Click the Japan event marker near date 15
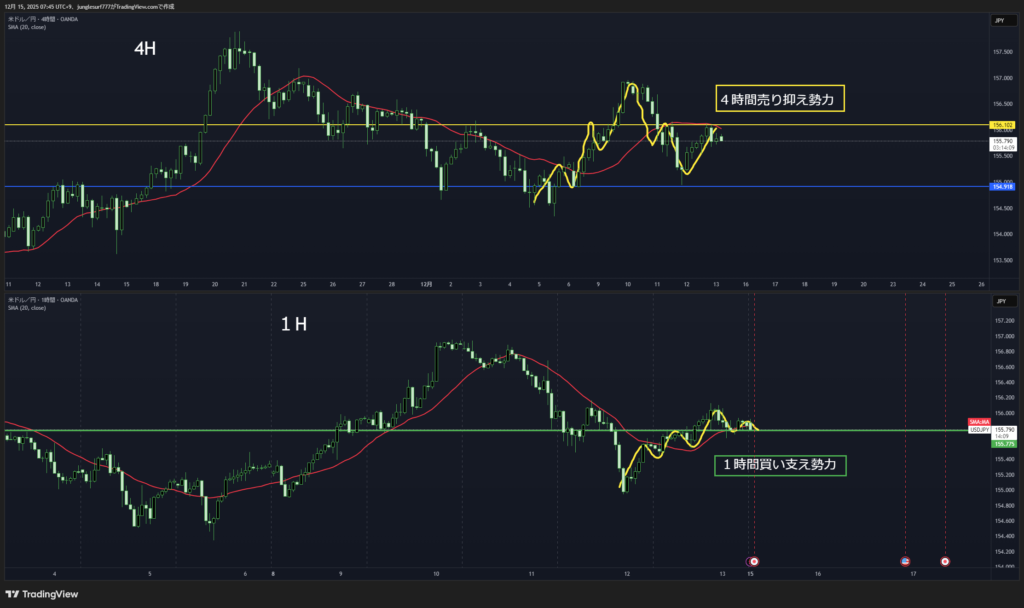The width and height of the screenshot is (1024, 608). click(754, 562)
